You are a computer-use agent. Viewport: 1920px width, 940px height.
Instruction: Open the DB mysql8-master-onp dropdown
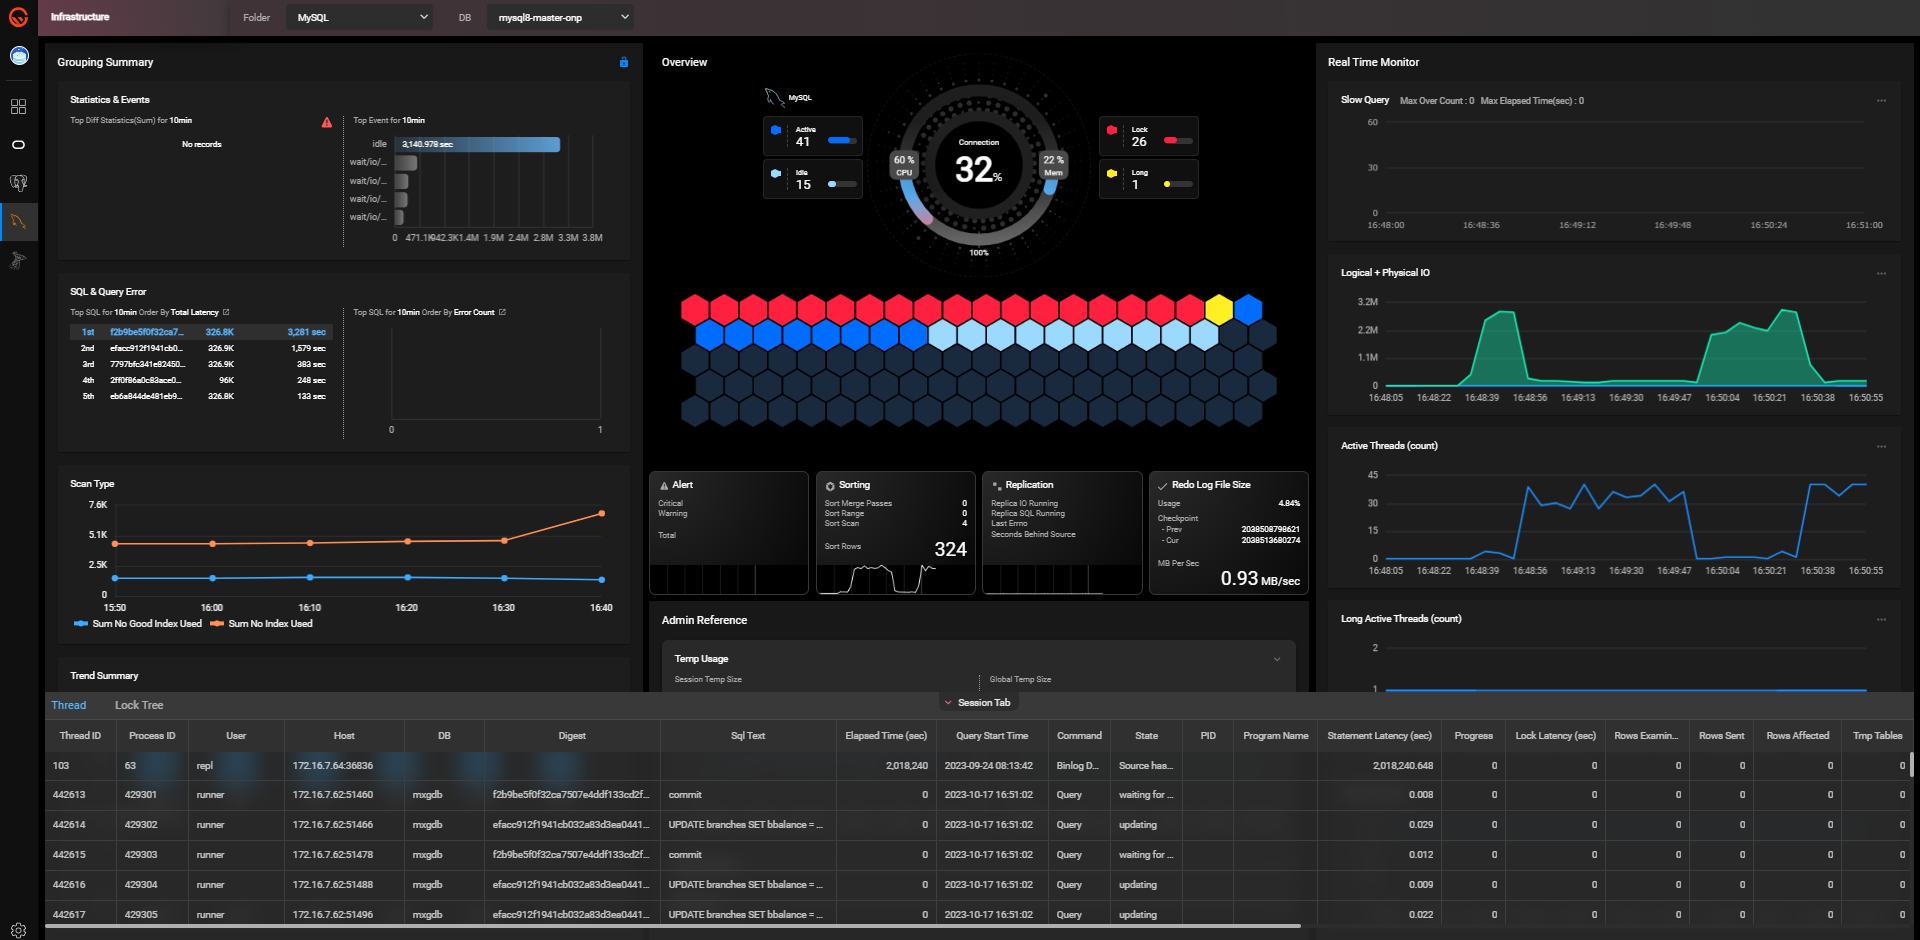click(560, 17)
